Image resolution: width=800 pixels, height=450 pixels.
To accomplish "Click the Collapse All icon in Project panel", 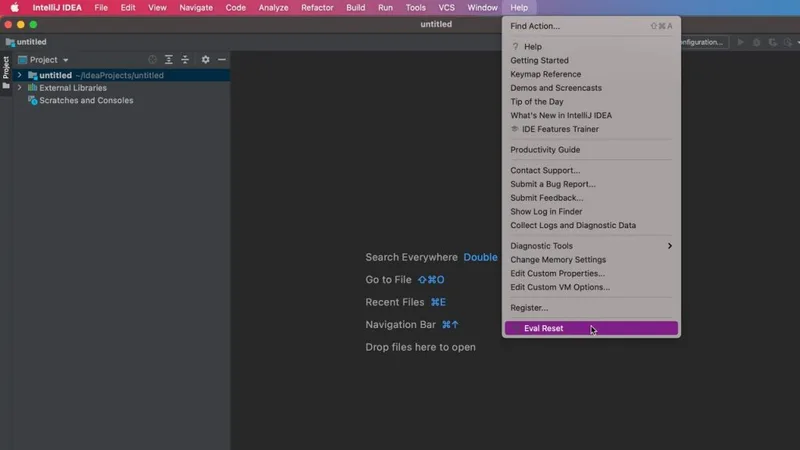I will tap(185, 60).
